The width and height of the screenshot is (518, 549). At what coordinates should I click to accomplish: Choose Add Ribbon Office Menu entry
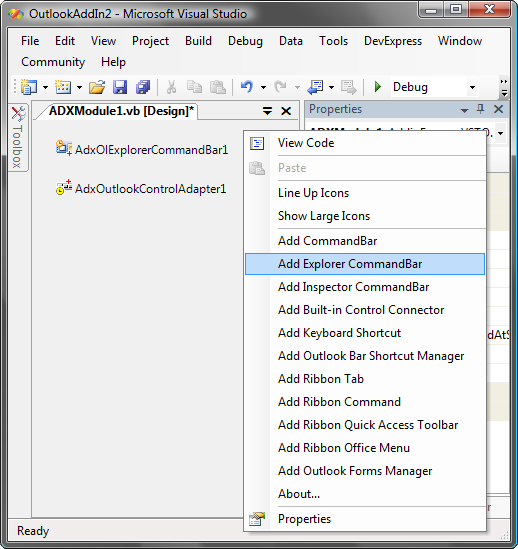tap(365, 448)
